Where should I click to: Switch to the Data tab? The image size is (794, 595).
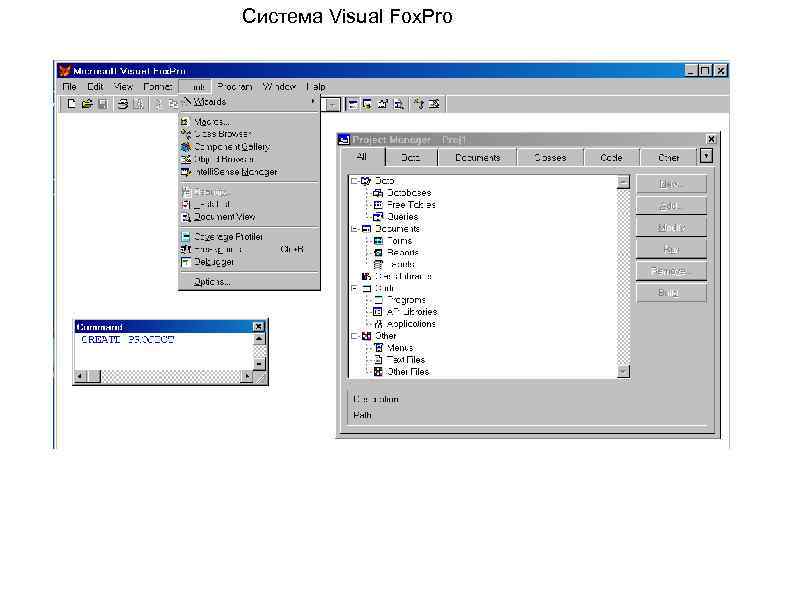[411, 157]
